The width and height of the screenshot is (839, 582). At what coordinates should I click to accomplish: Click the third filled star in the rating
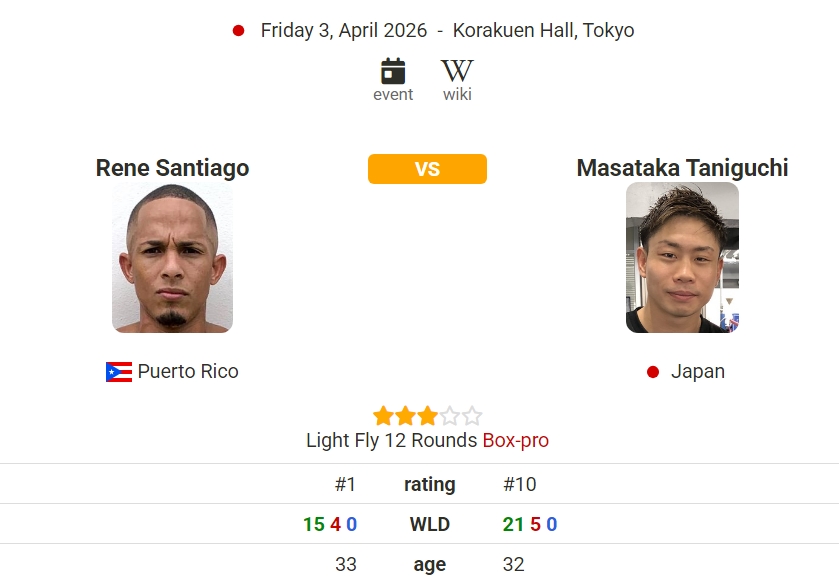427,415
